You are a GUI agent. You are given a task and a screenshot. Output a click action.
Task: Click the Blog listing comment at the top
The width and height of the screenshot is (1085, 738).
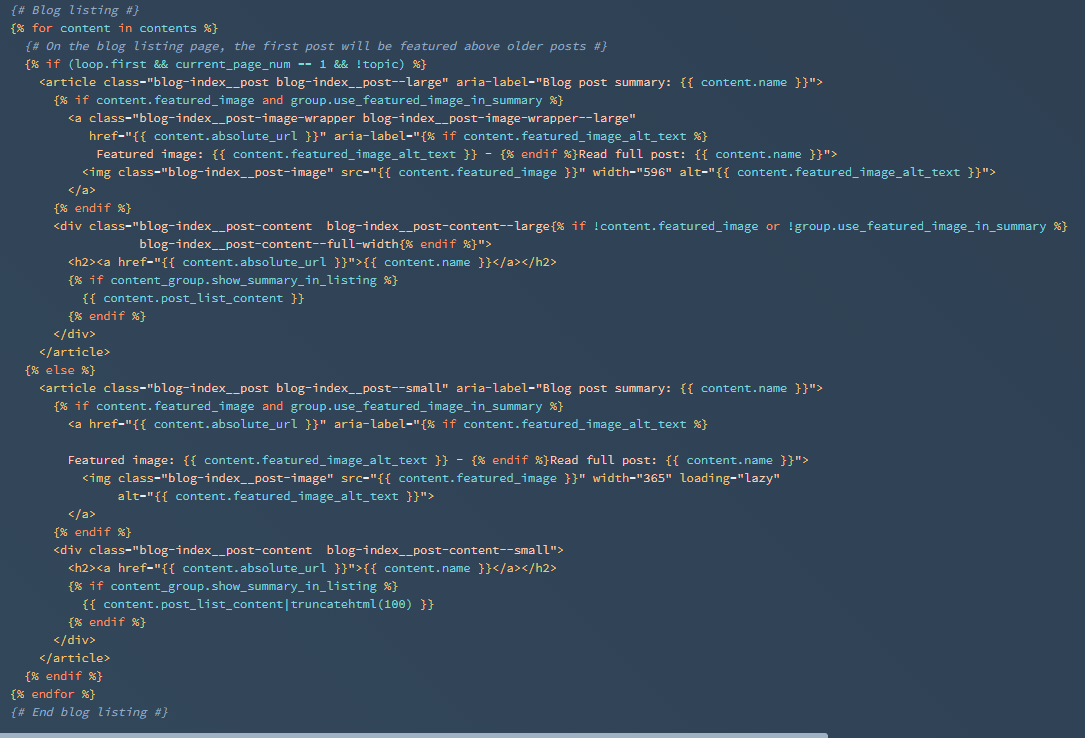pos(75,10)
